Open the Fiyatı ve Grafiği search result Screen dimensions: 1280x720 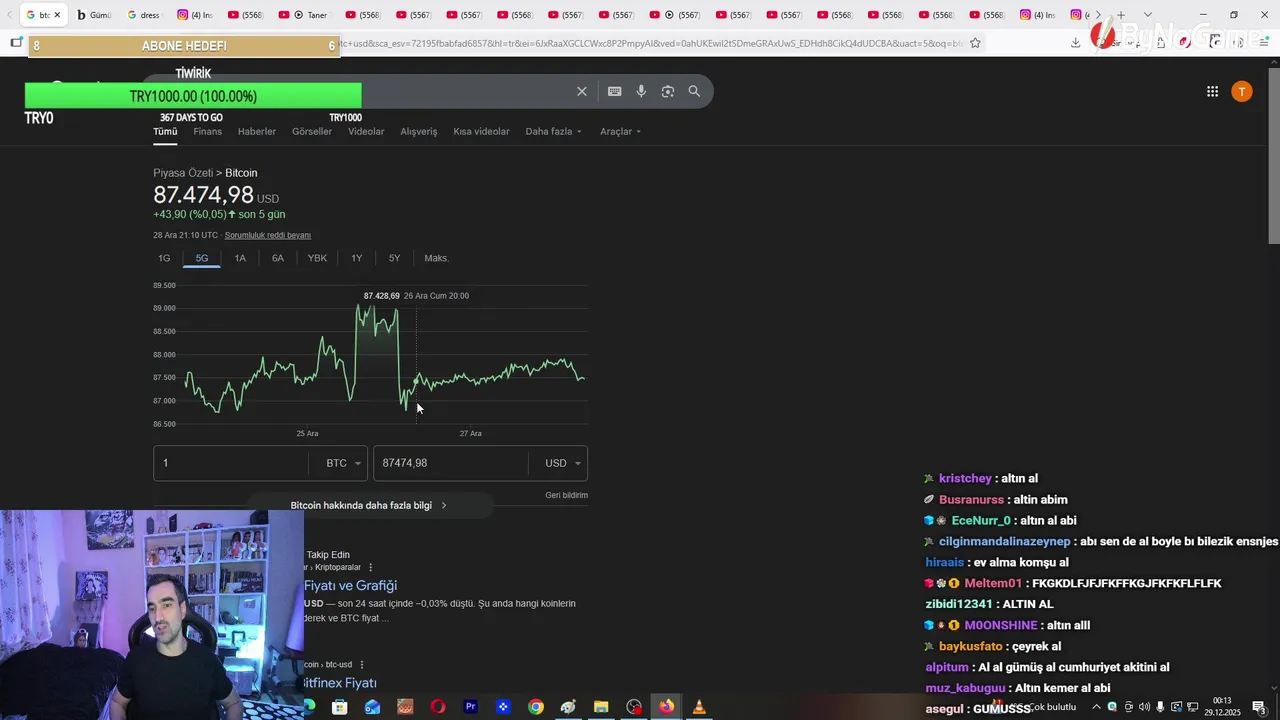point(350,585)
